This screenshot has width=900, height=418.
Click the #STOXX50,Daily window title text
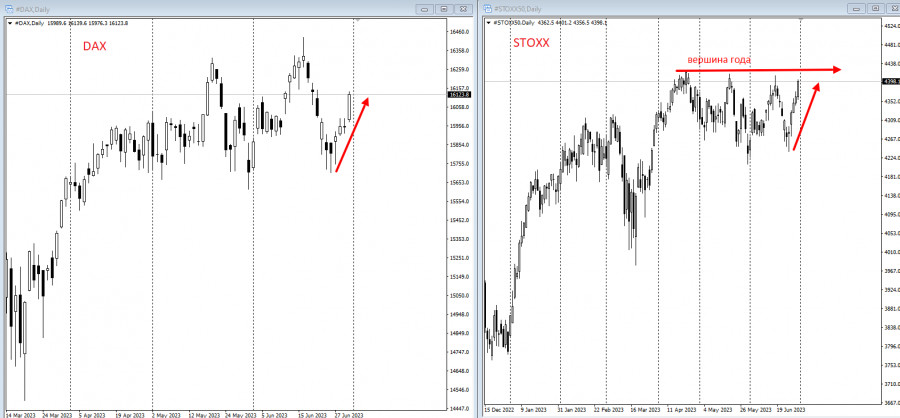pos(518,9)
